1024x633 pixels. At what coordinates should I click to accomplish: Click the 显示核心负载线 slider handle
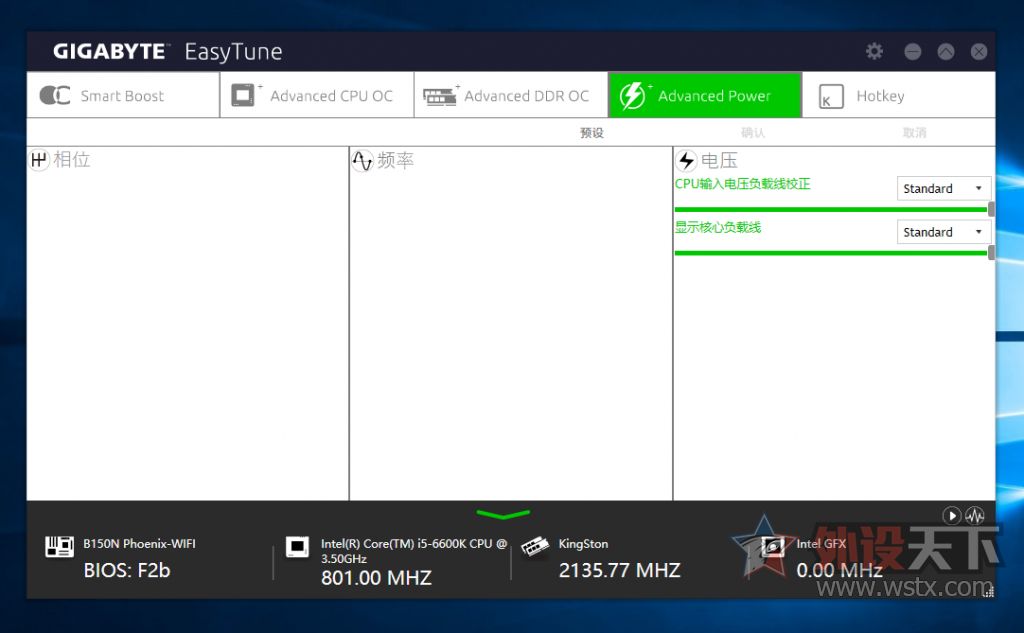991,253
